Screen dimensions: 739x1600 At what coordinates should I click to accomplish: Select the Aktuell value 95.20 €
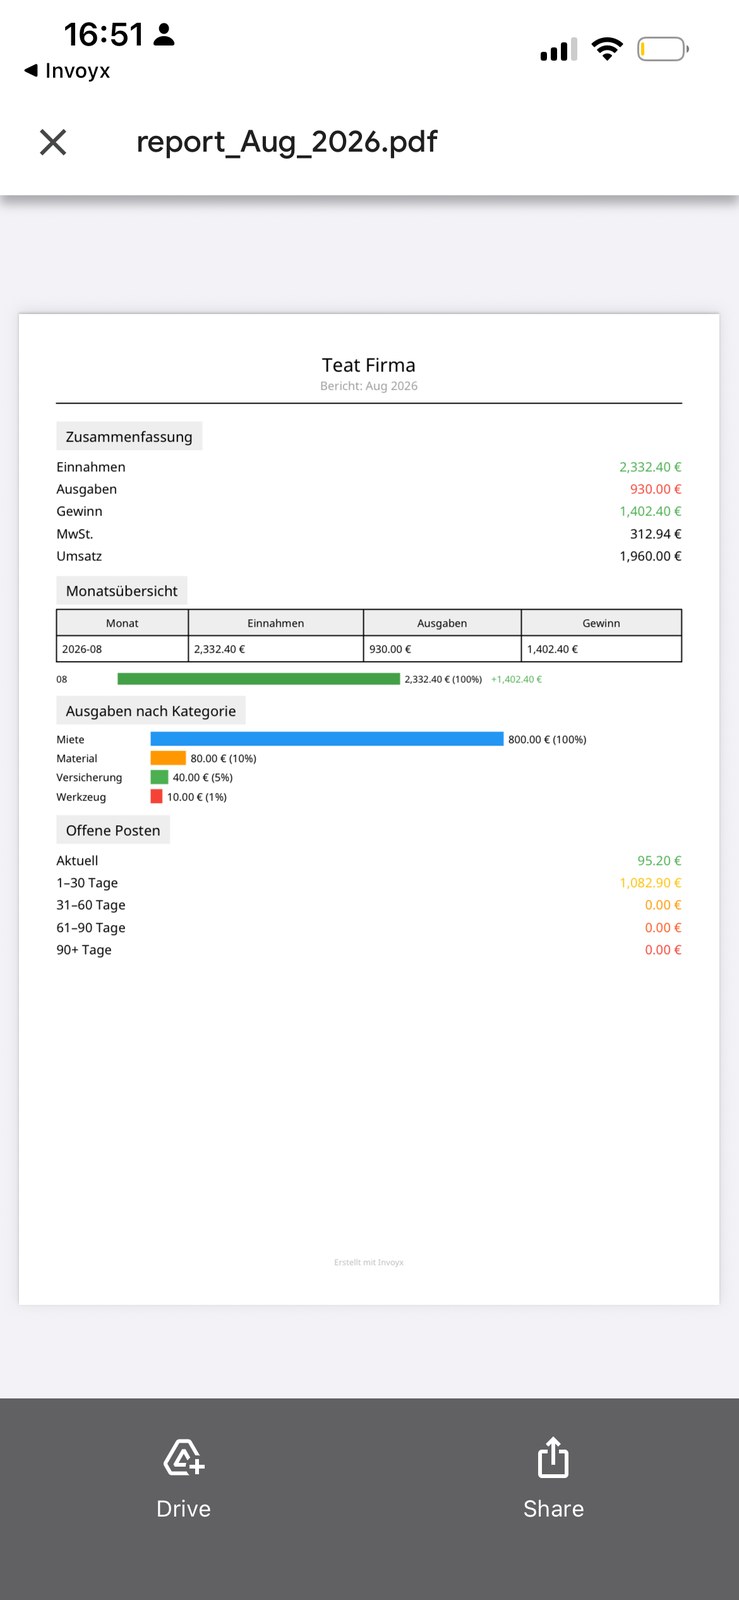coord(660,861)
